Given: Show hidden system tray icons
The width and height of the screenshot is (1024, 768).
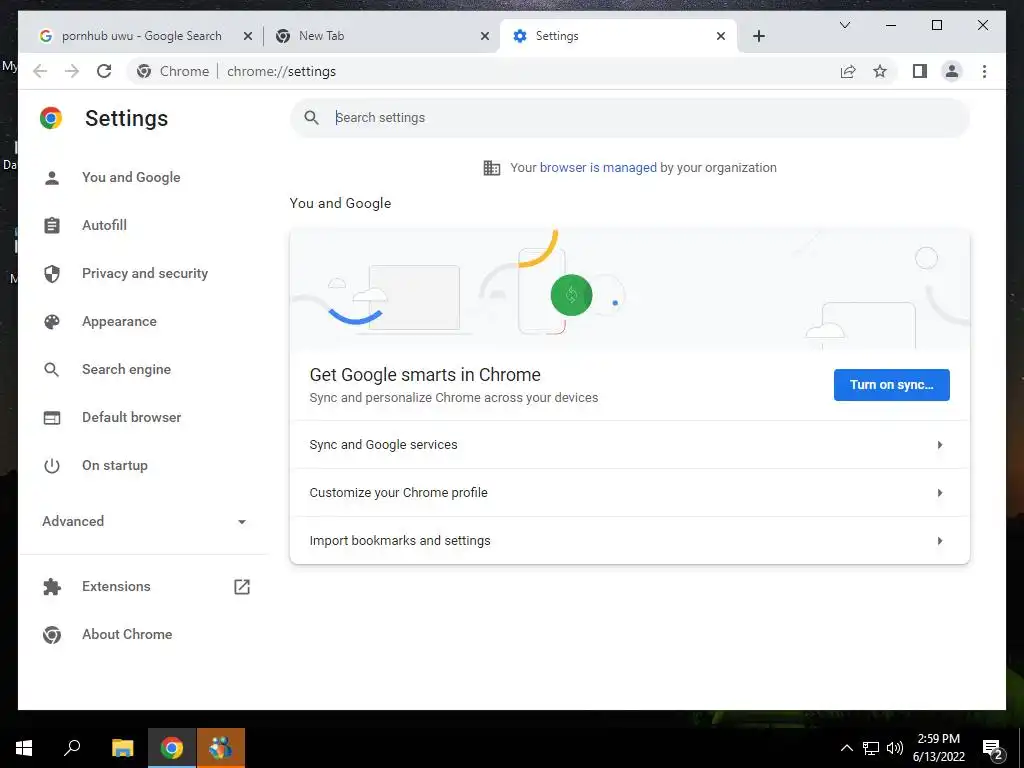Looking at the screenshot, I should point(846,748).
